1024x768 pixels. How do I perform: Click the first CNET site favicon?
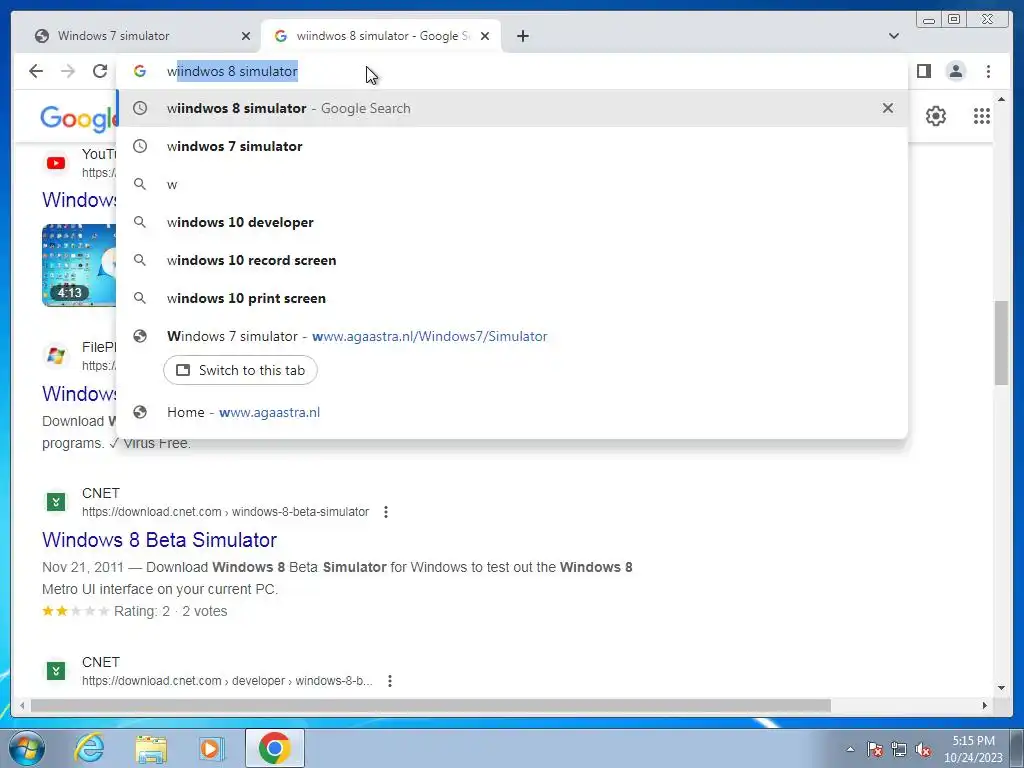click(56, 502)
